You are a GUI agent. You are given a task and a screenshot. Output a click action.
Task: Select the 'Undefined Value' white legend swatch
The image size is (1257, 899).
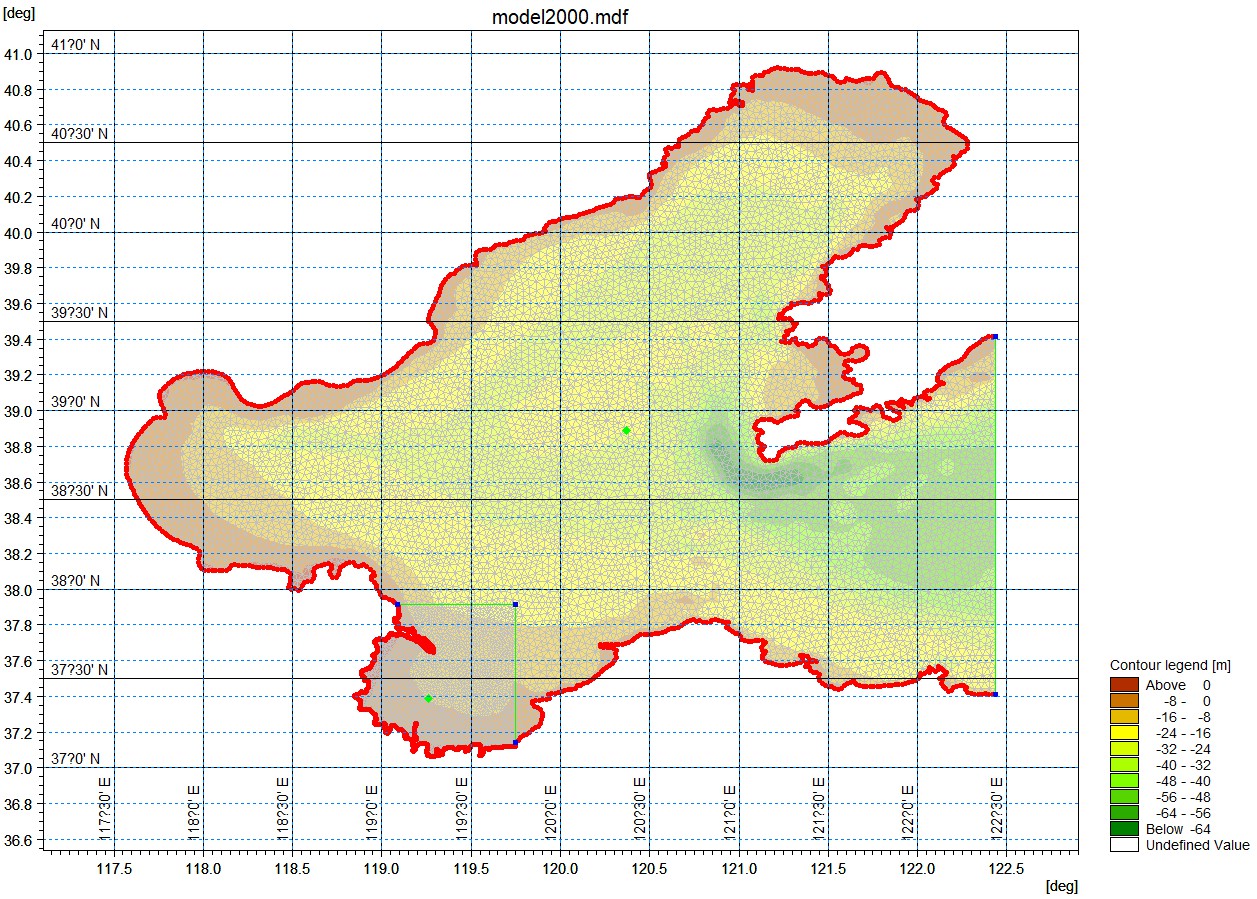coord(1124,845)
